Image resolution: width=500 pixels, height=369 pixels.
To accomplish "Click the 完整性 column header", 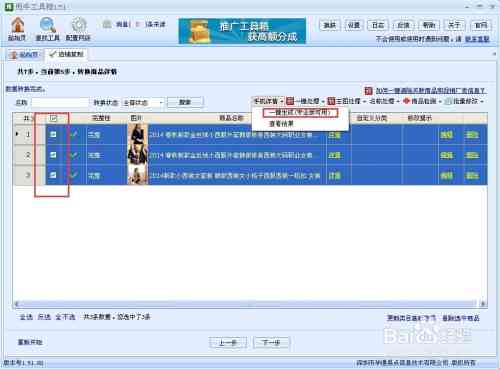I will [x=101, y=118].
